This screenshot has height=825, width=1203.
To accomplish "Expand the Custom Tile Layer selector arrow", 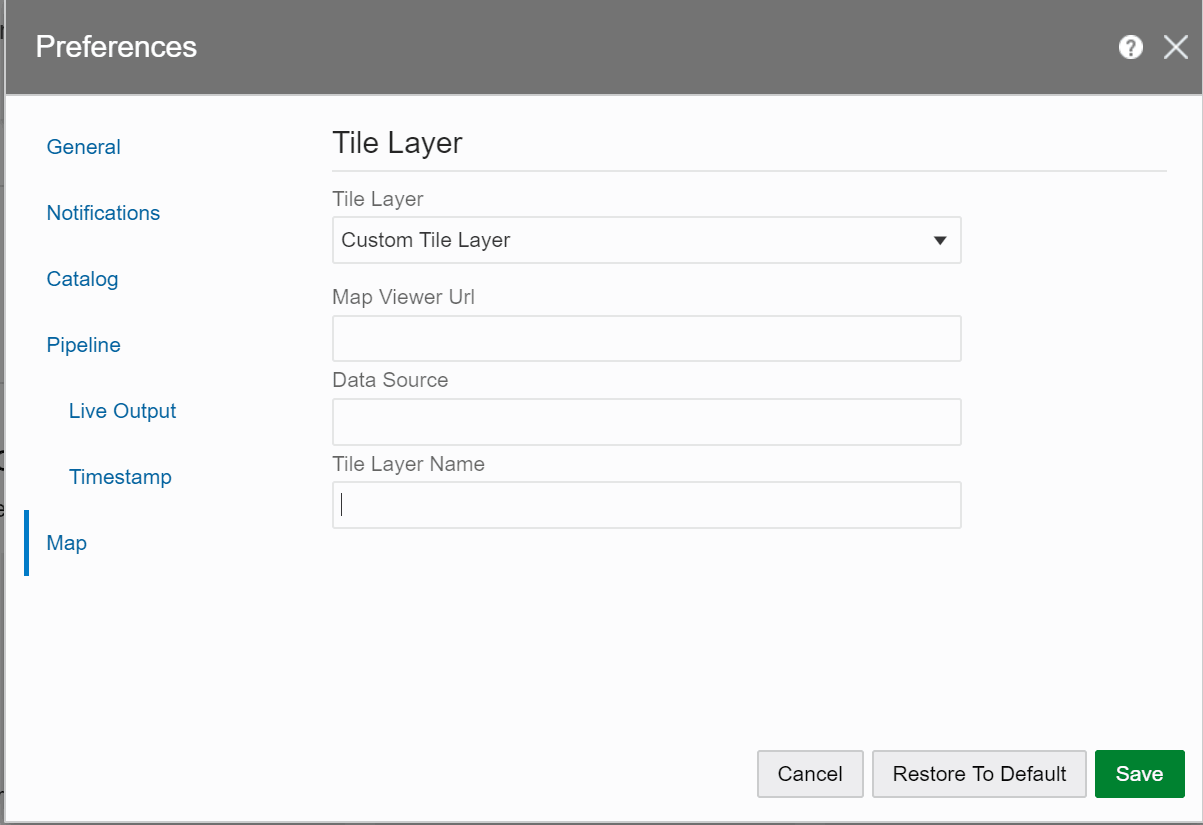I will pos(940,240).
